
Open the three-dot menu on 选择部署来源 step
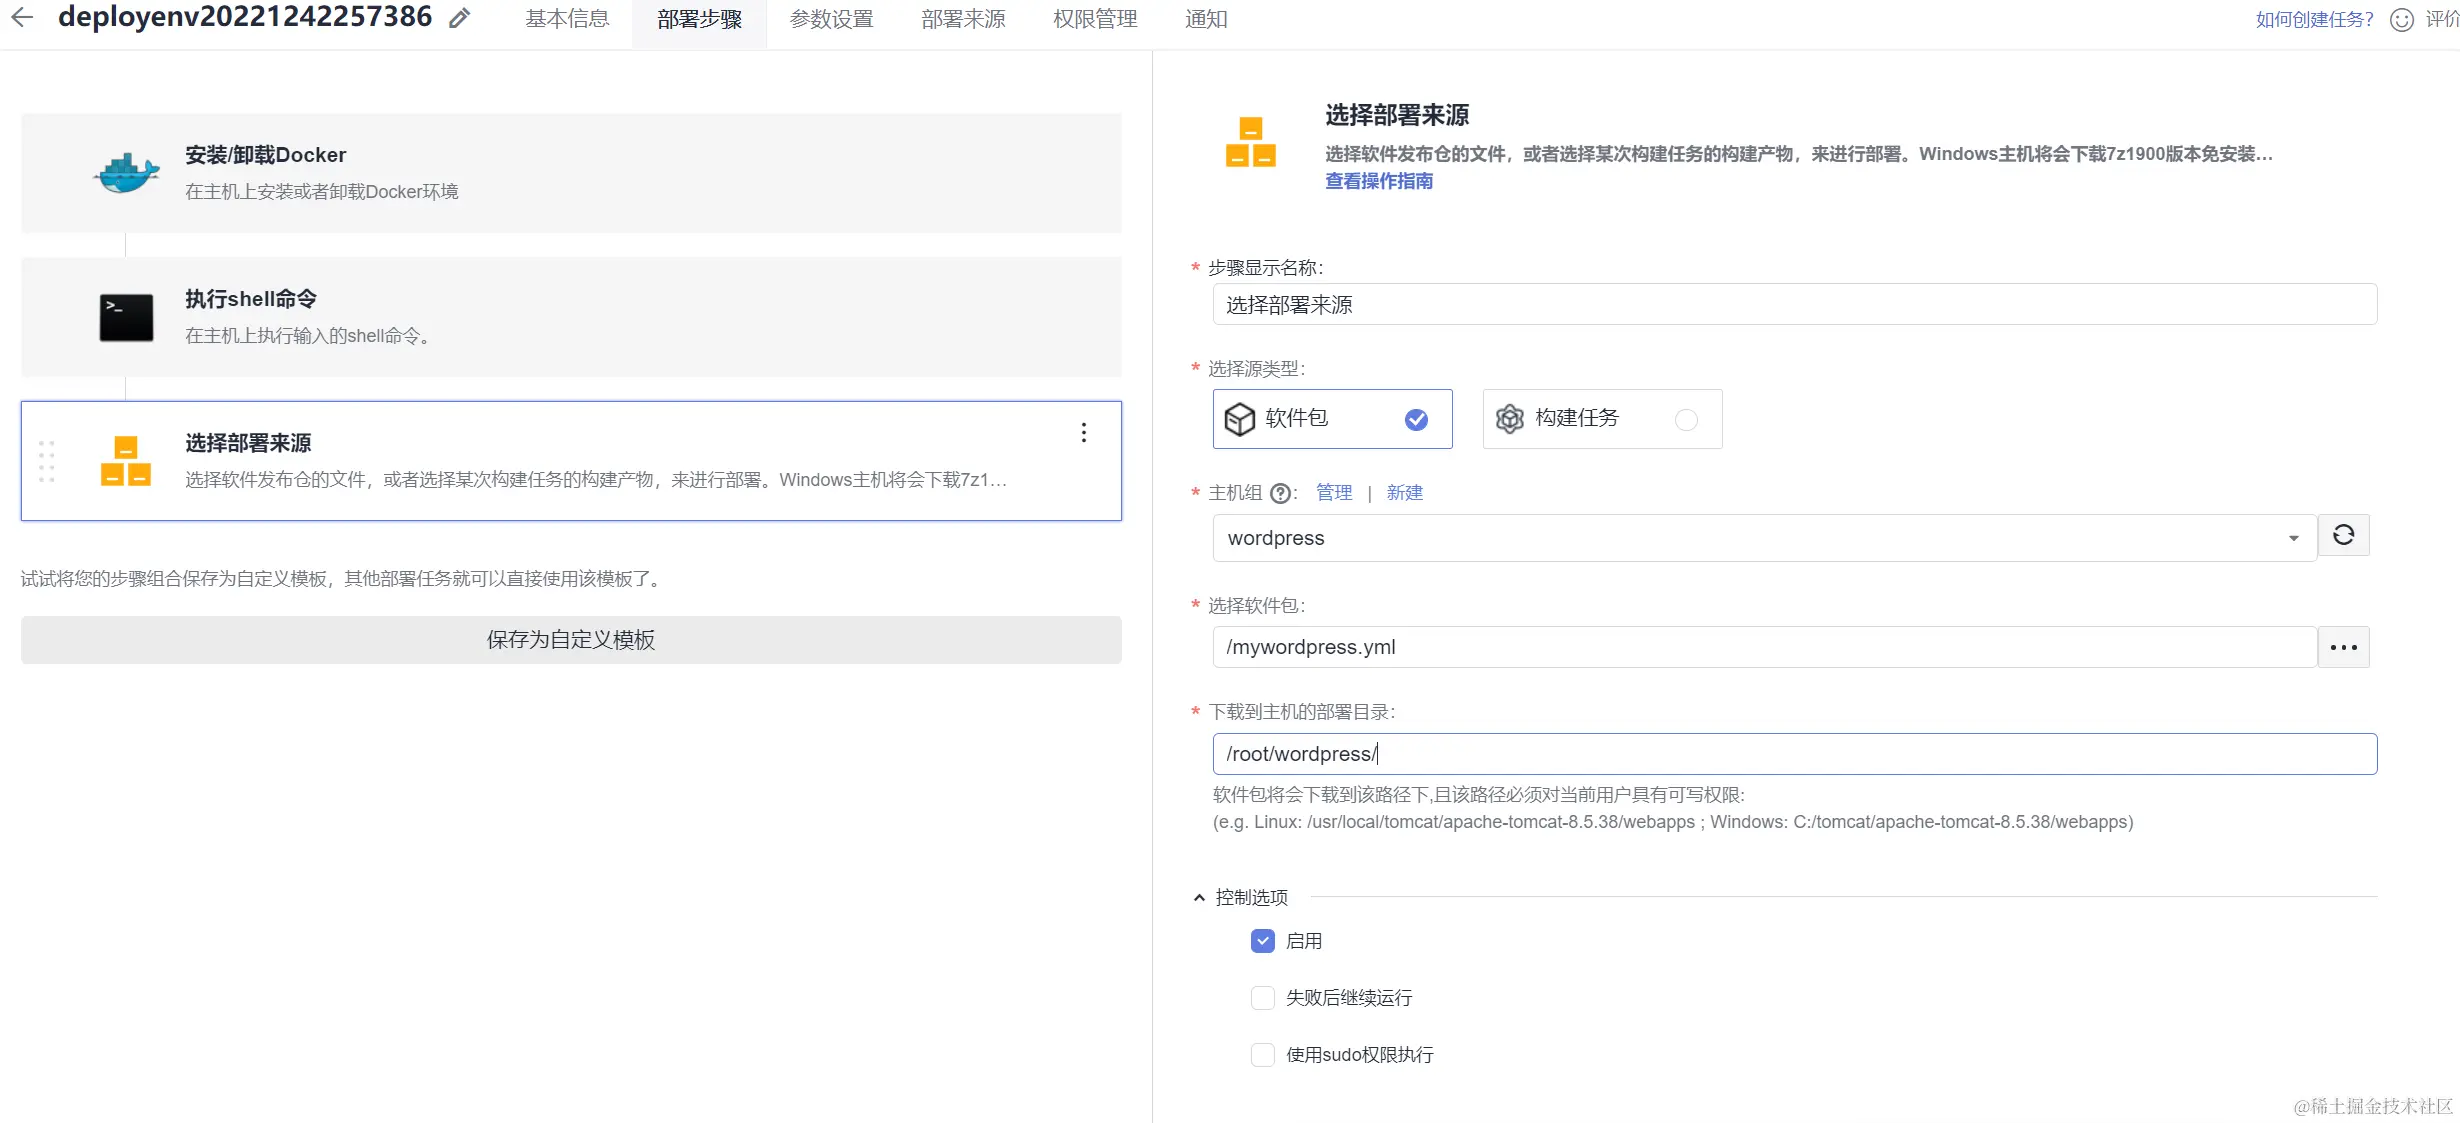[1083, 433]
